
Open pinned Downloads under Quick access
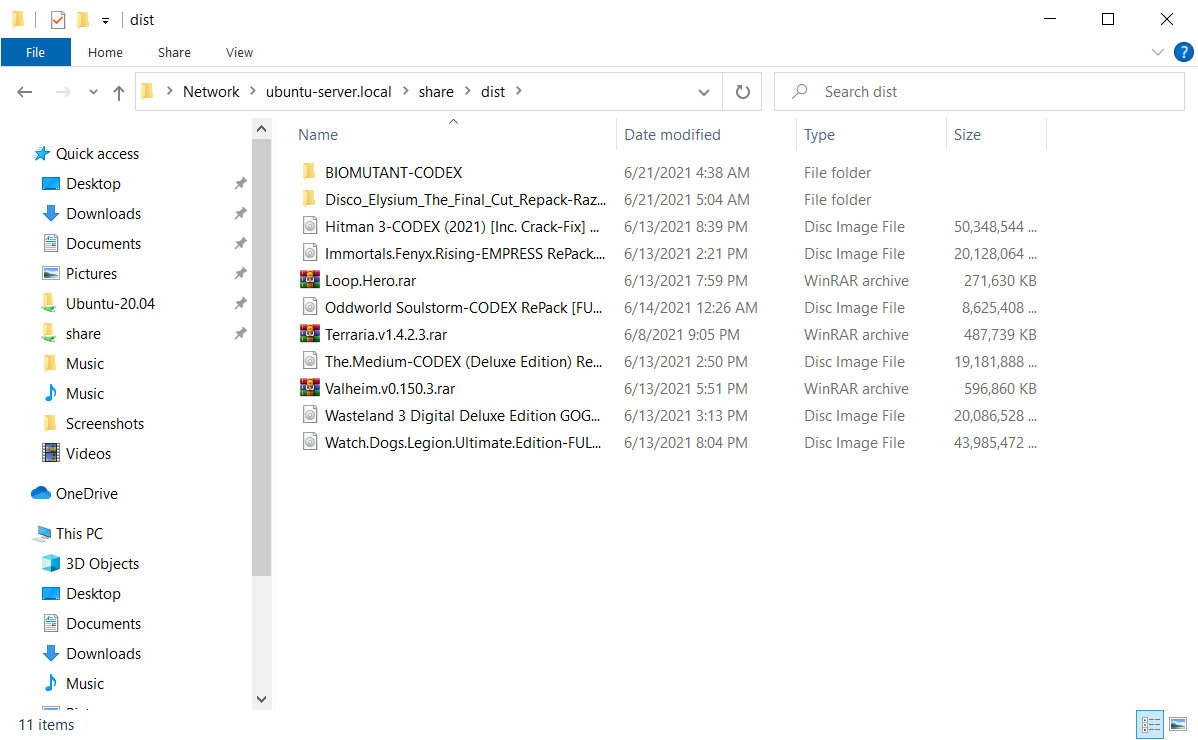point(103,214)
